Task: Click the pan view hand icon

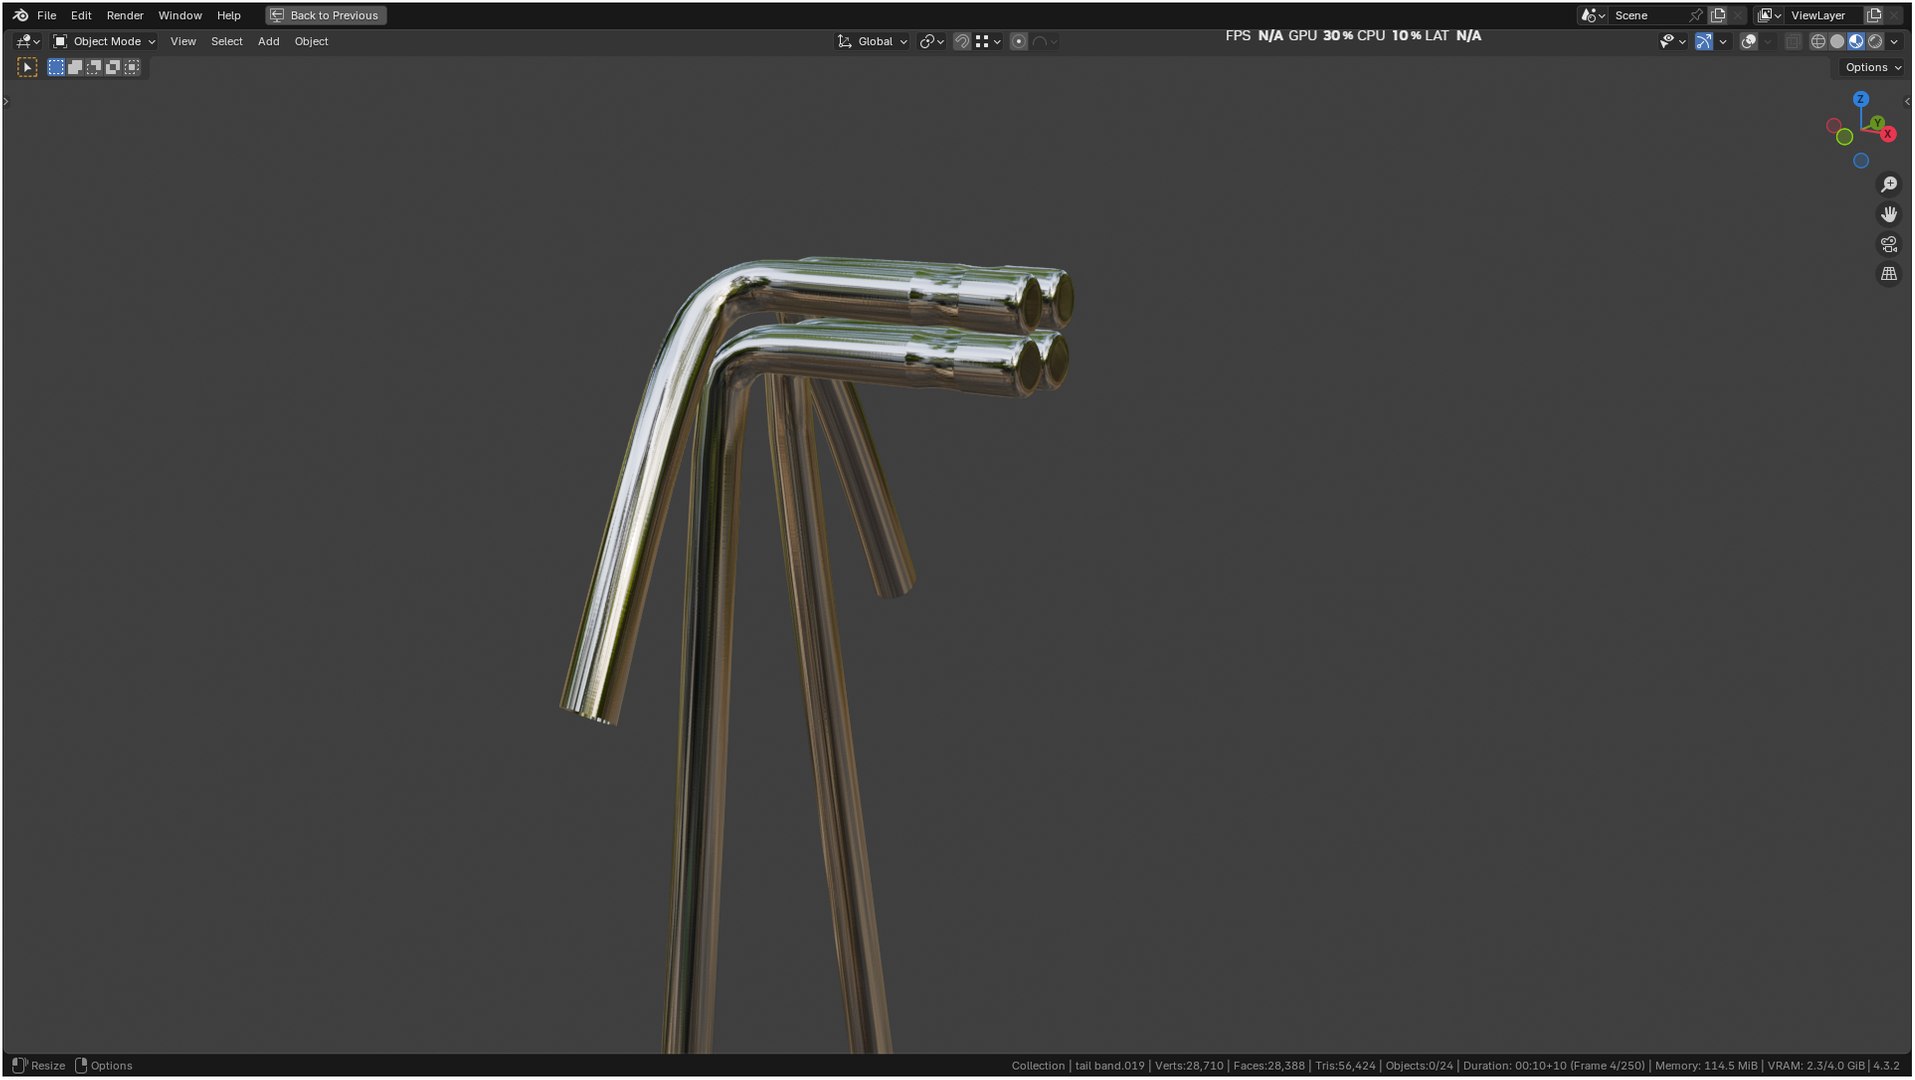Action: pyautogui.click(x=1888, y=215)
